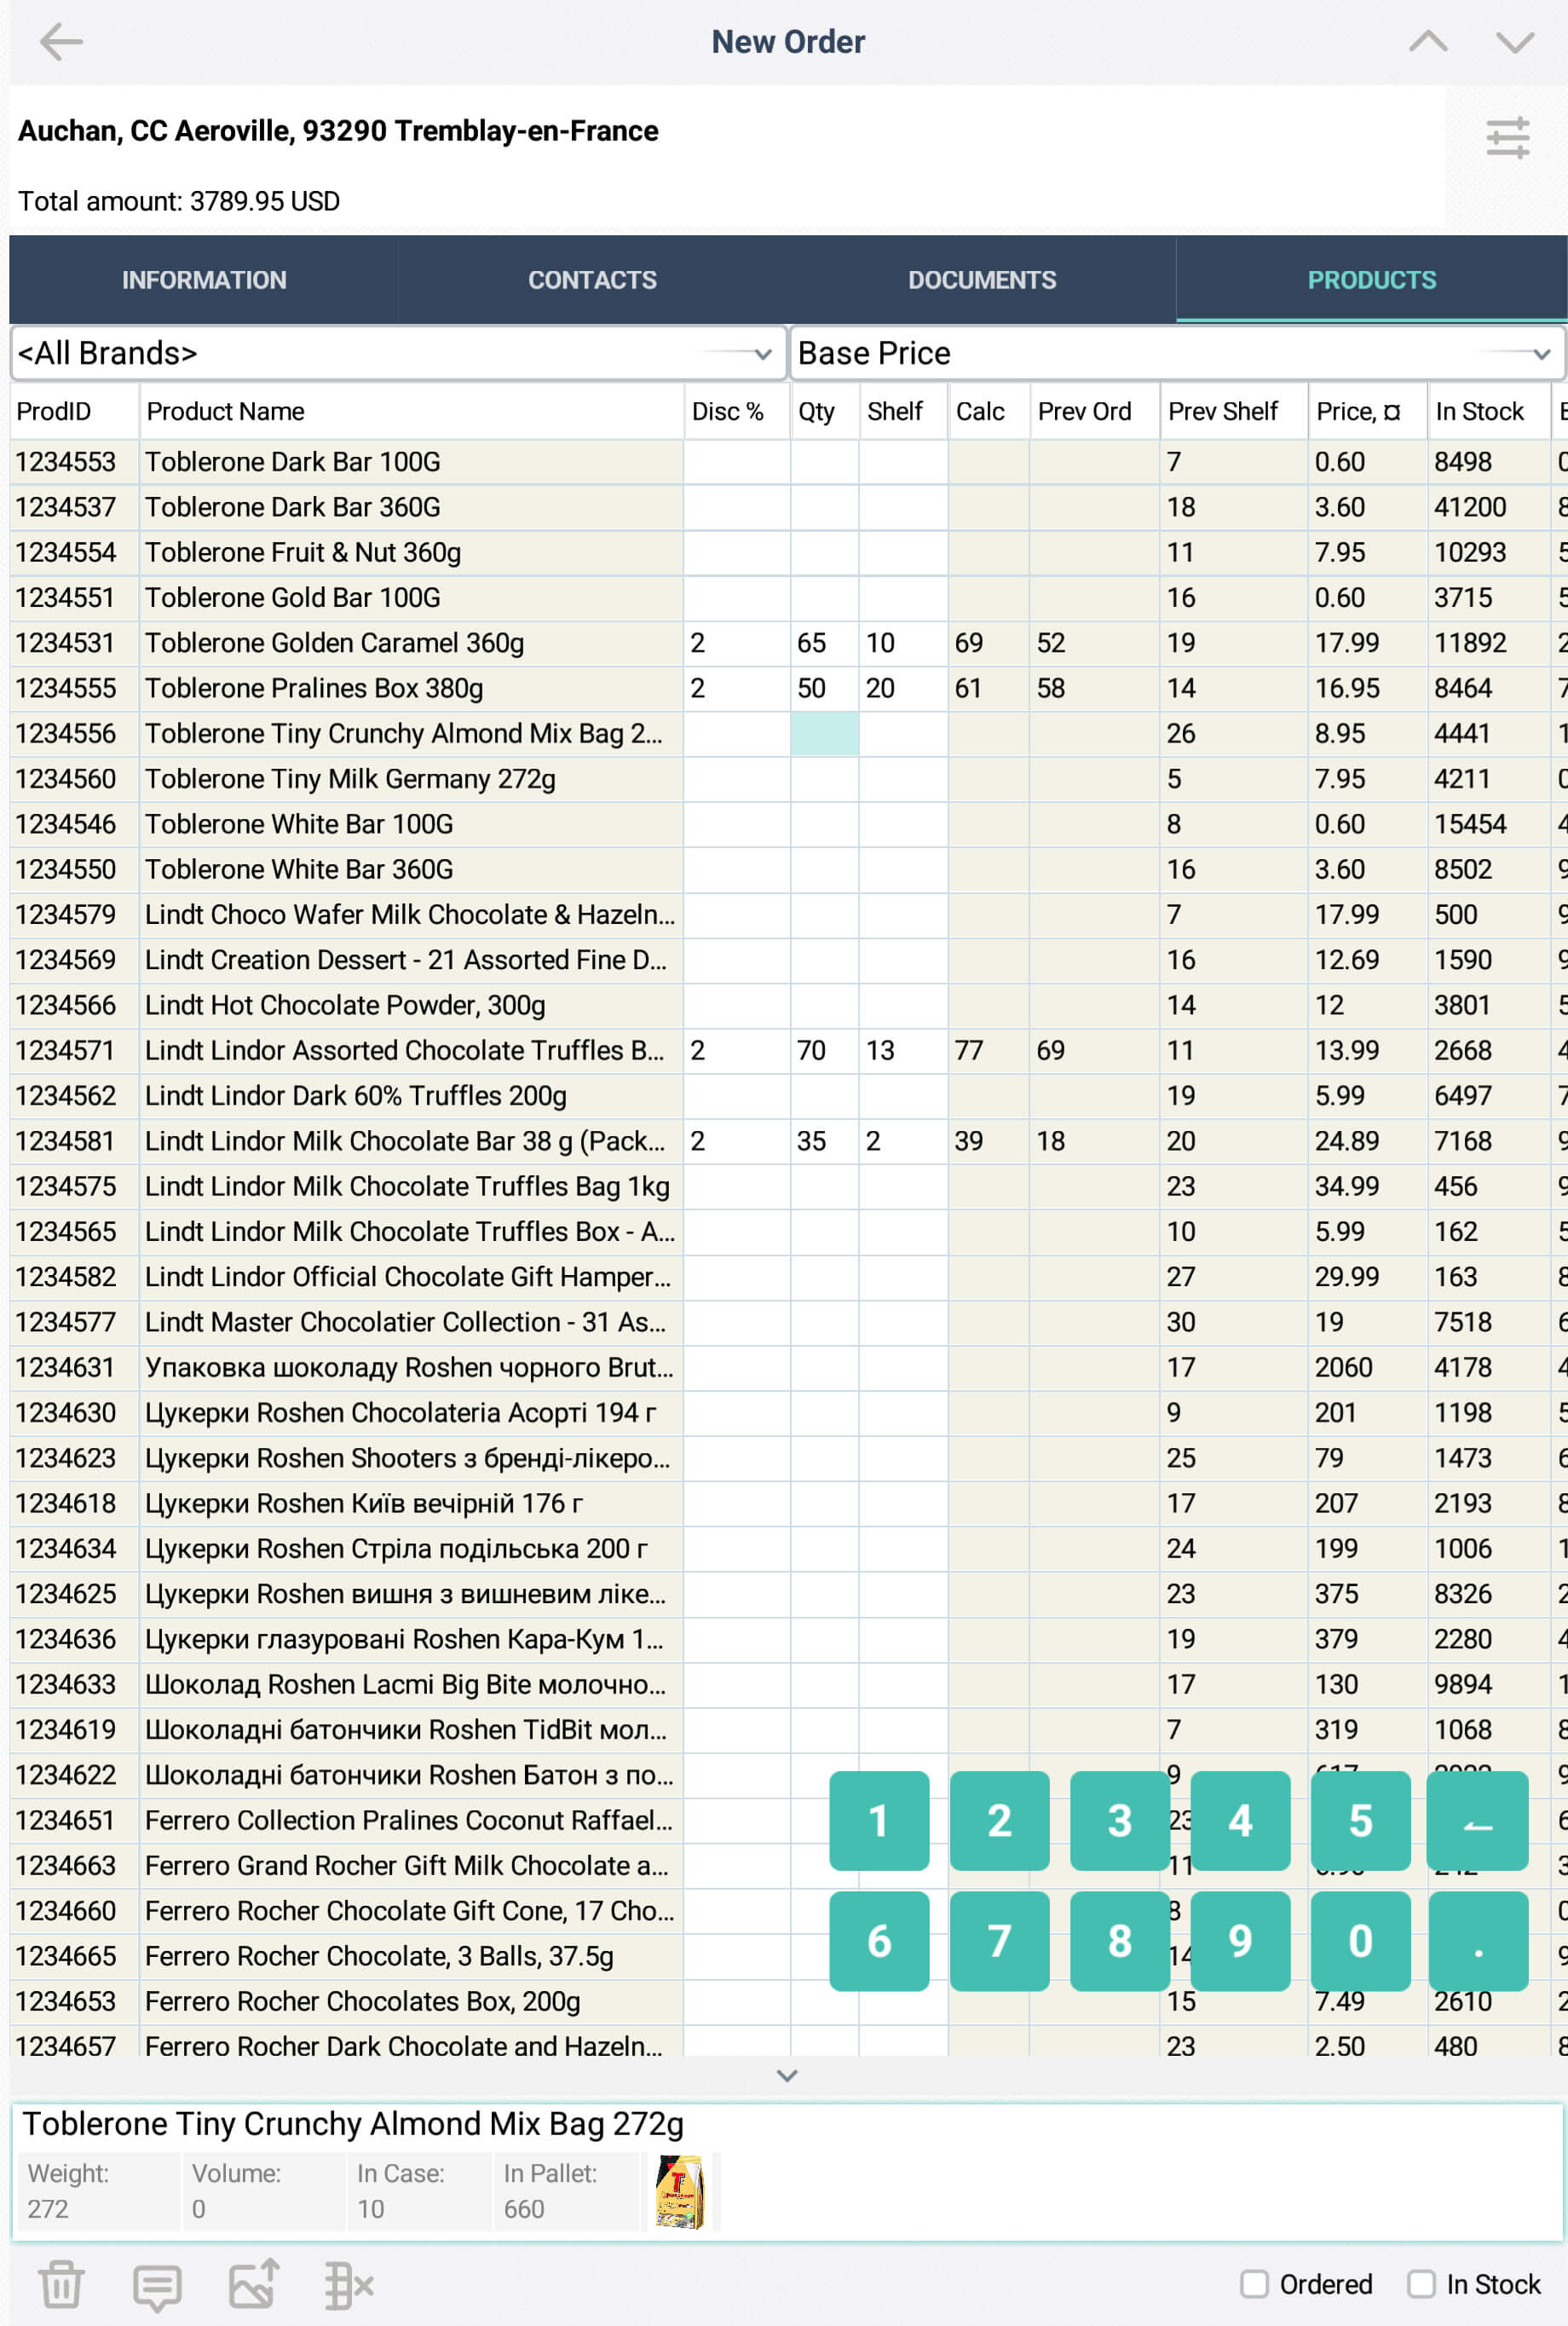
Task: Click the image upload icon
Action: click(254, 2284)
